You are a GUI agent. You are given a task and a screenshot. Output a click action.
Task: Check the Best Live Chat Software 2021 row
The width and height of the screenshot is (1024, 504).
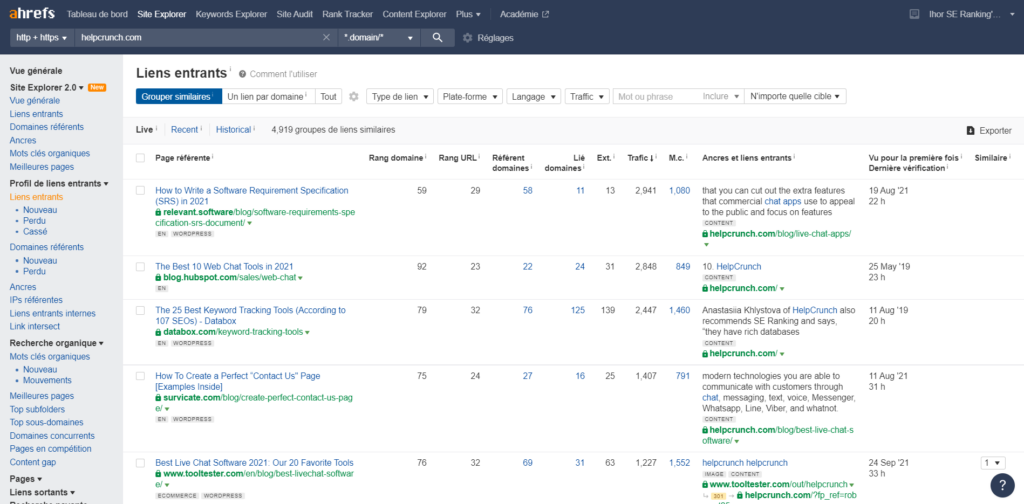click(140, 463)
